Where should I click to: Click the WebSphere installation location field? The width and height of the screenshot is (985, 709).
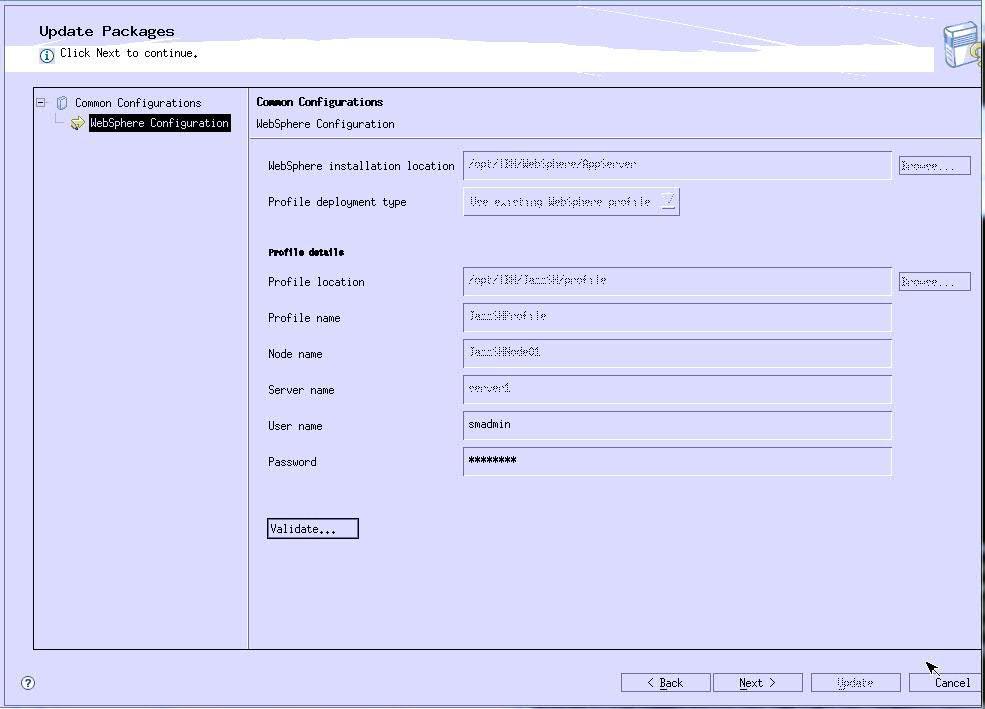677,165
